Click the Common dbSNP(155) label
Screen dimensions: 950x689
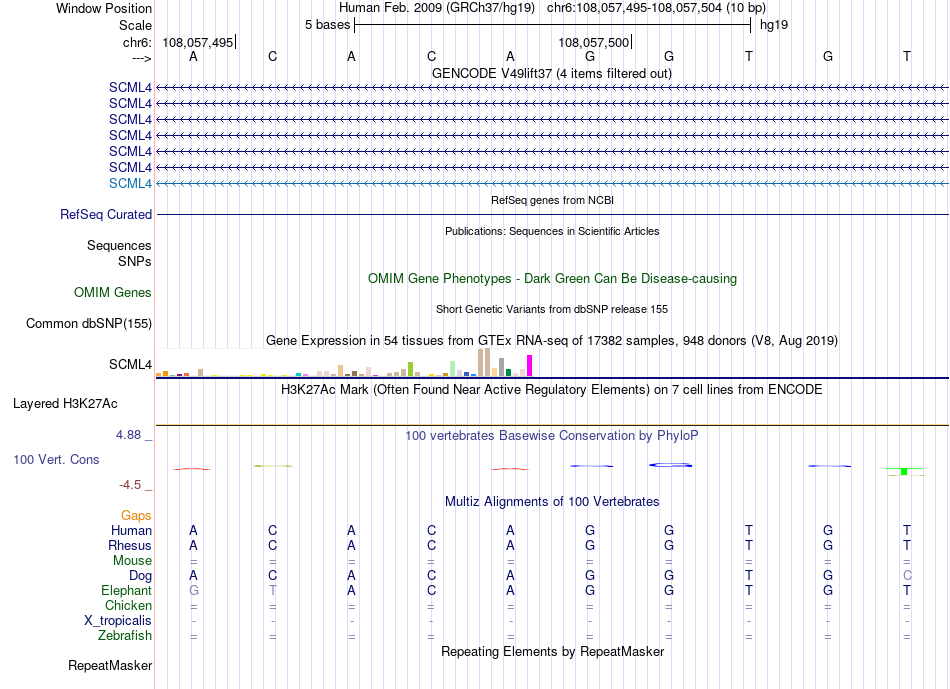tap(89, 324)
